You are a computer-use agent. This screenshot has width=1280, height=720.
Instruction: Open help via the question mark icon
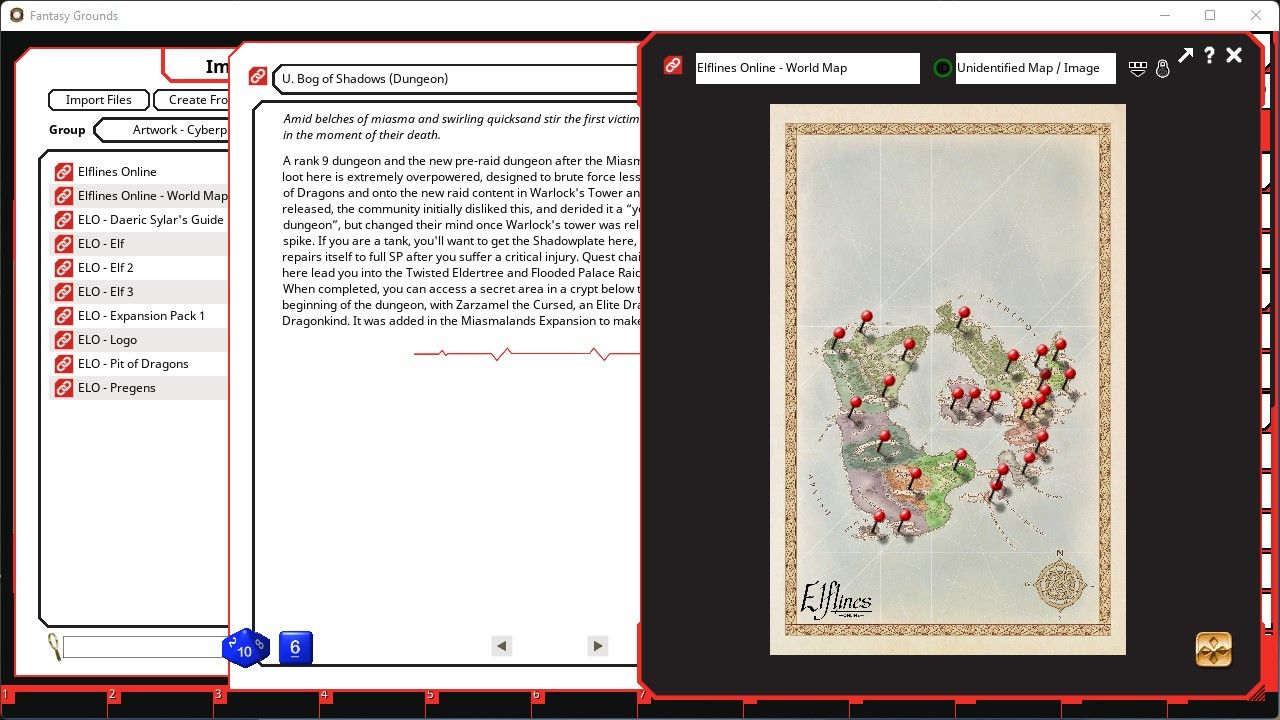click(x=1209, y=56)
